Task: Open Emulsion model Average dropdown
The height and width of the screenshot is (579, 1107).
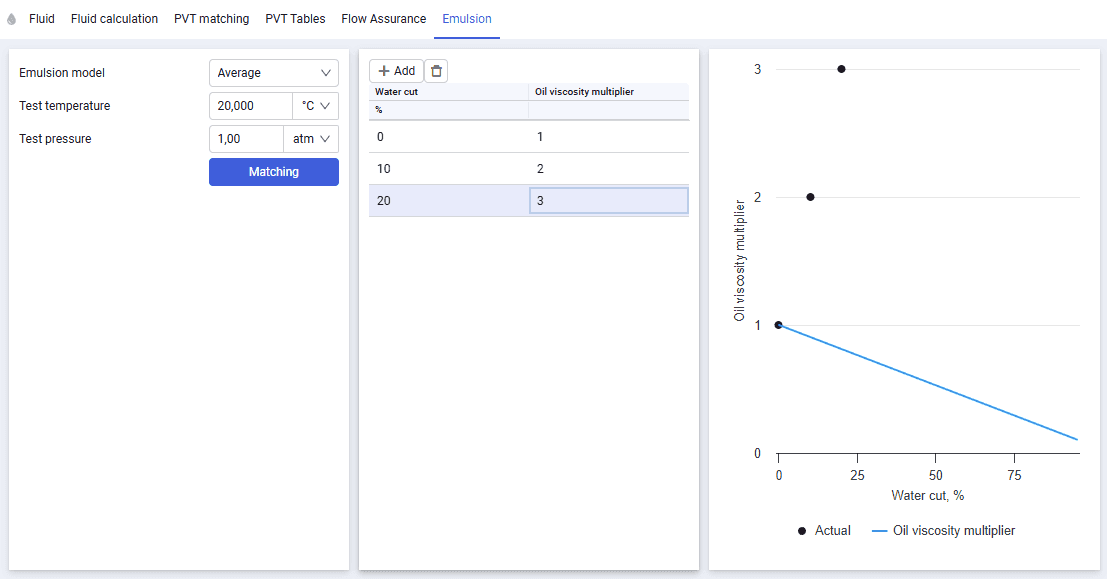Action: (x=274, y=73)
